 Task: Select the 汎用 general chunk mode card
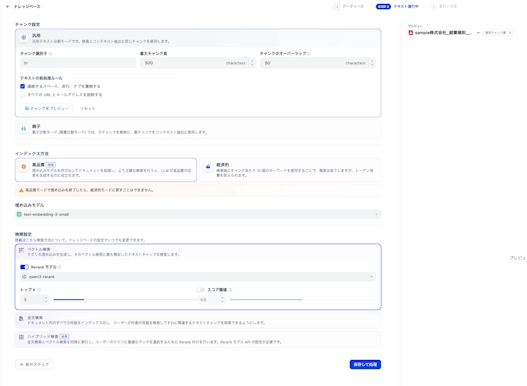(x=198, y=38)
